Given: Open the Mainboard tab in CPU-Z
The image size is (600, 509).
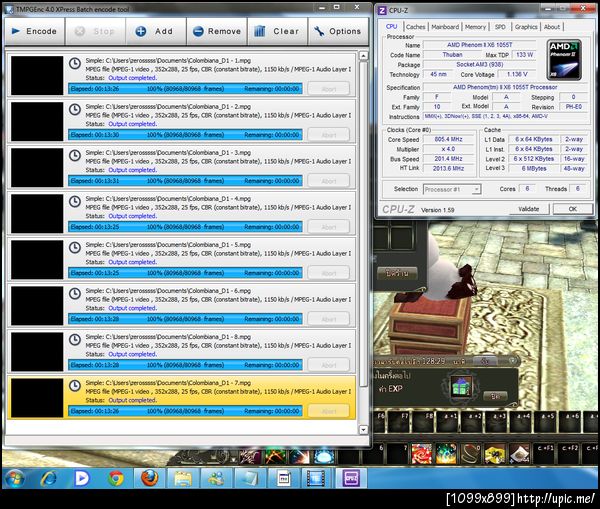Looking at the screenshot, I should 445,27.
